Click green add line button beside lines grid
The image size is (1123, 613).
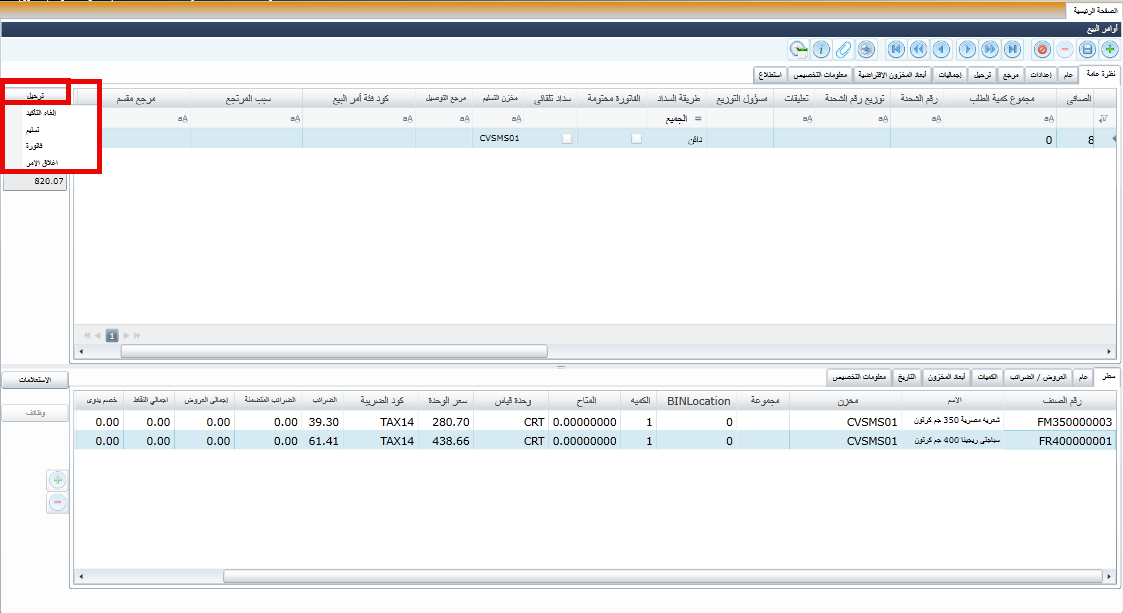(58, 481)
